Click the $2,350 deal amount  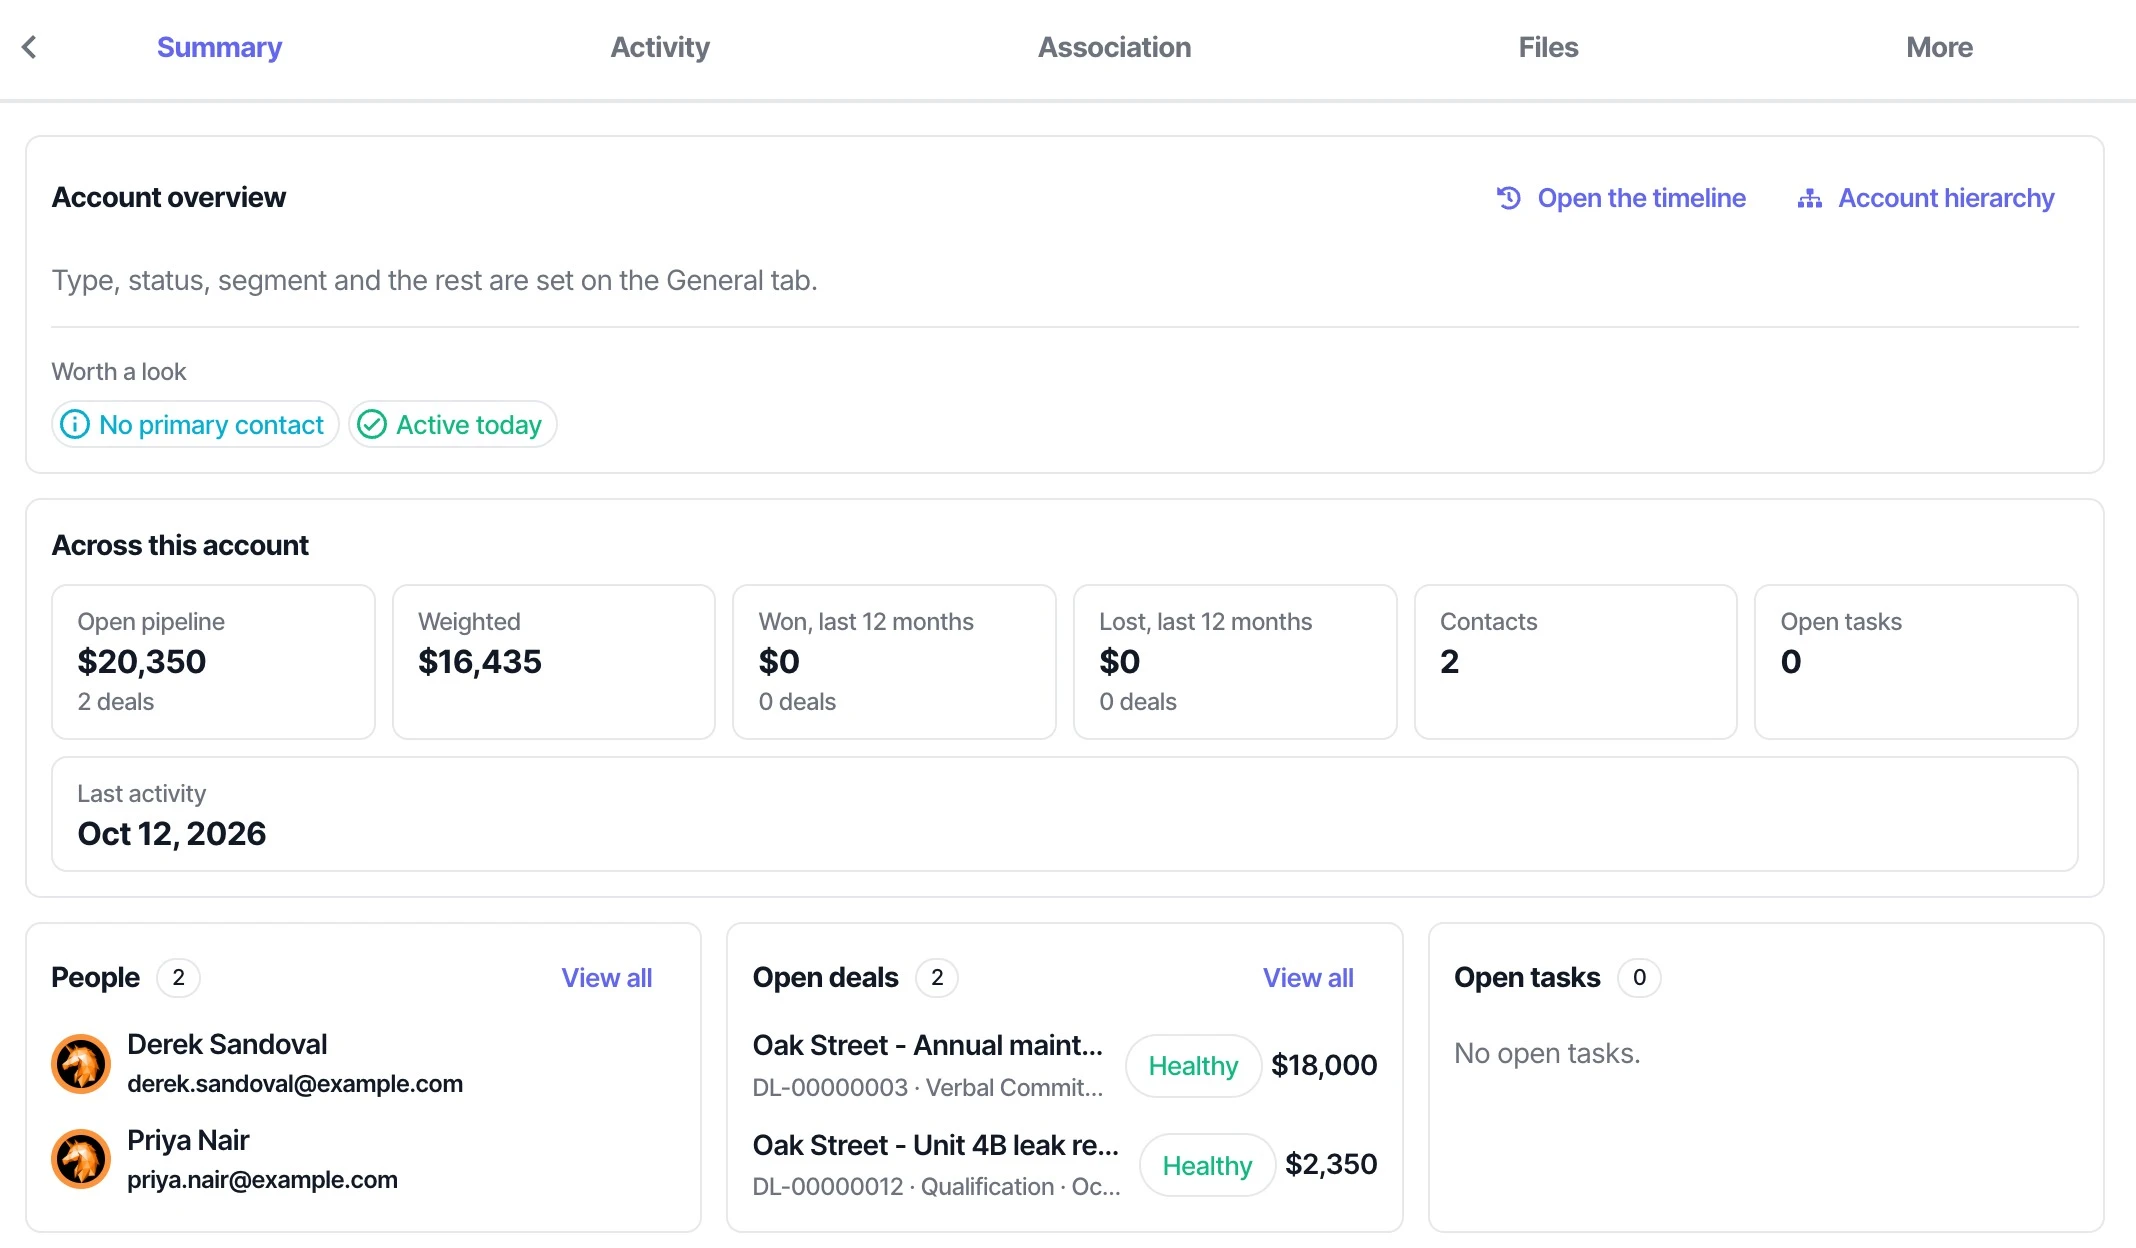(1331, 1164)
